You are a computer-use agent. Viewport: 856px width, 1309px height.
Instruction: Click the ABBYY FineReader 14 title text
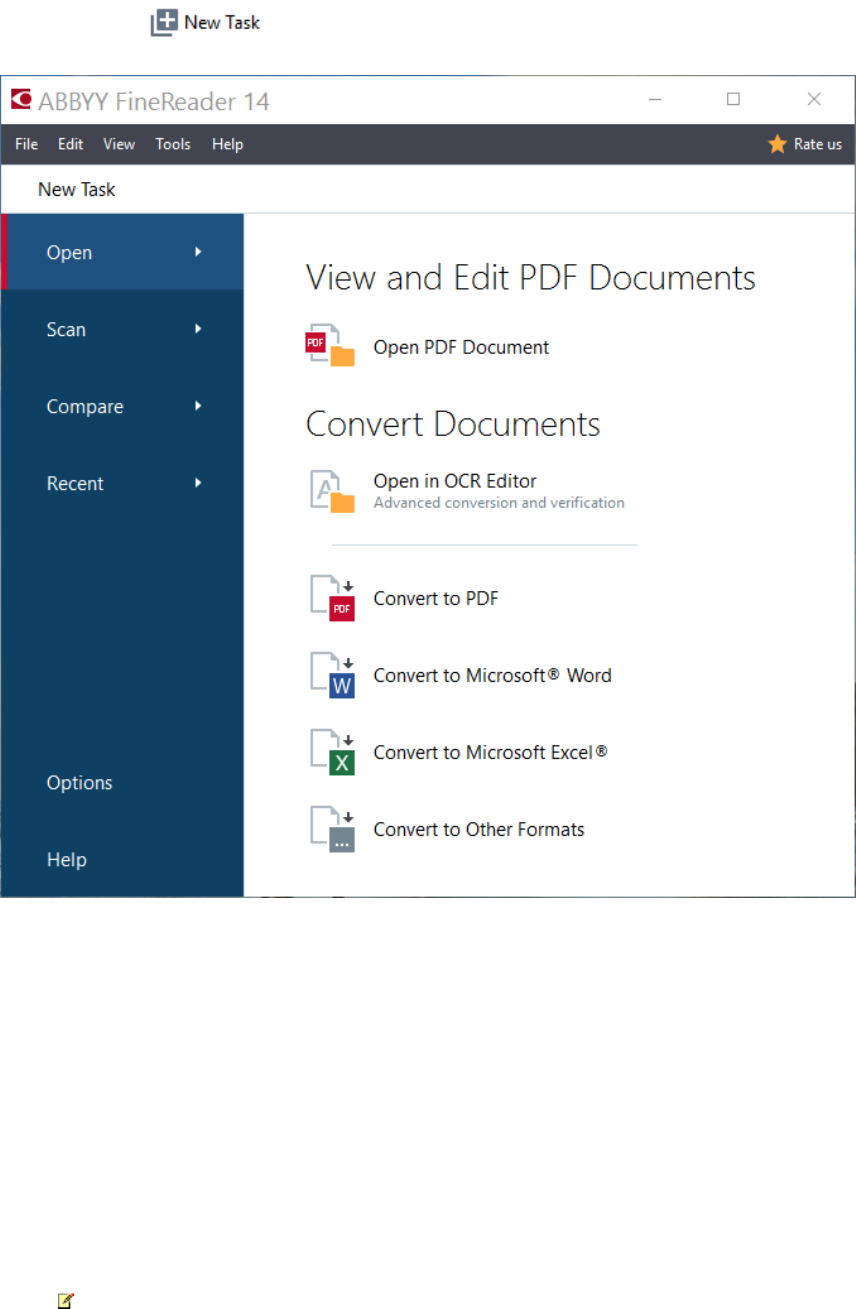point(154,101)
